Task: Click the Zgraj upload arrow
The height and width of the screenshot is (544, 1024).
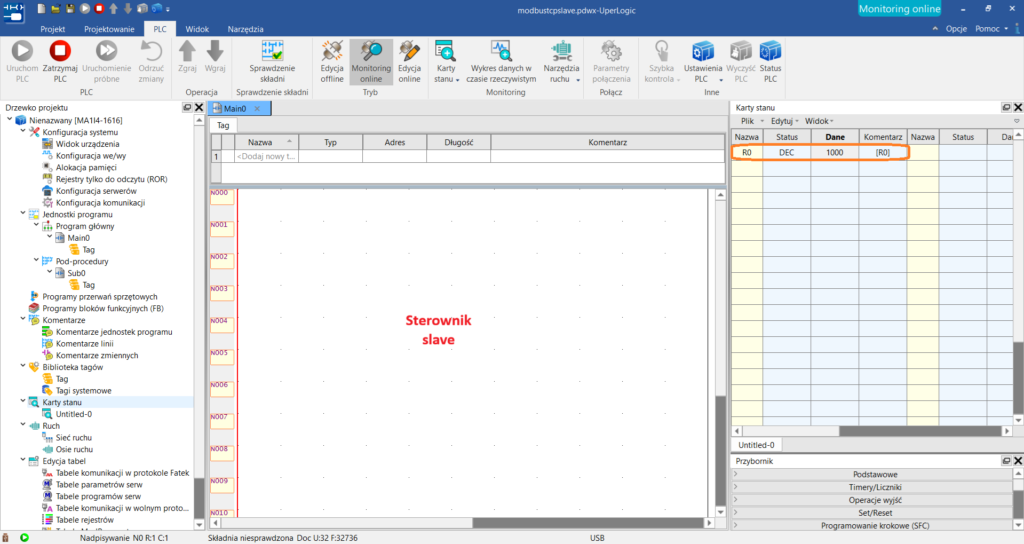Action: 187,52
